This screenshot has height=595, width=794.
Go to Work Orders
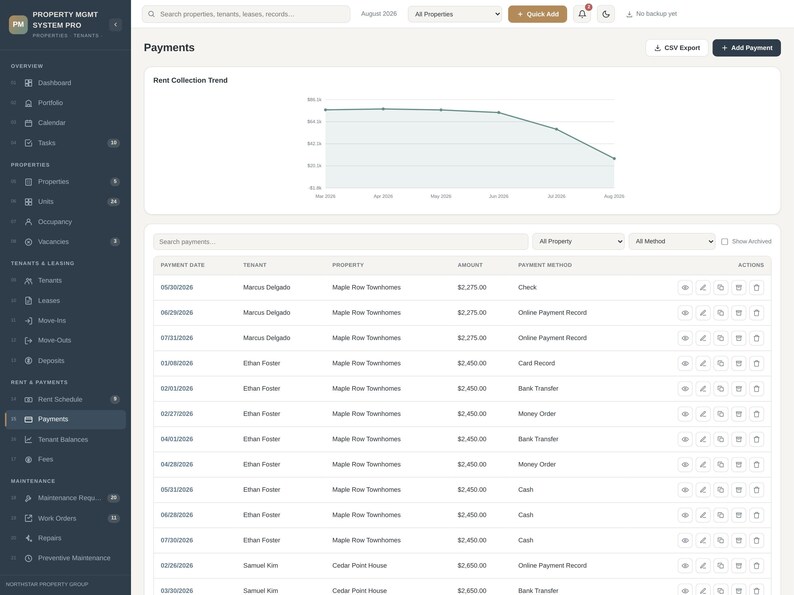click(x=65, y=519)
